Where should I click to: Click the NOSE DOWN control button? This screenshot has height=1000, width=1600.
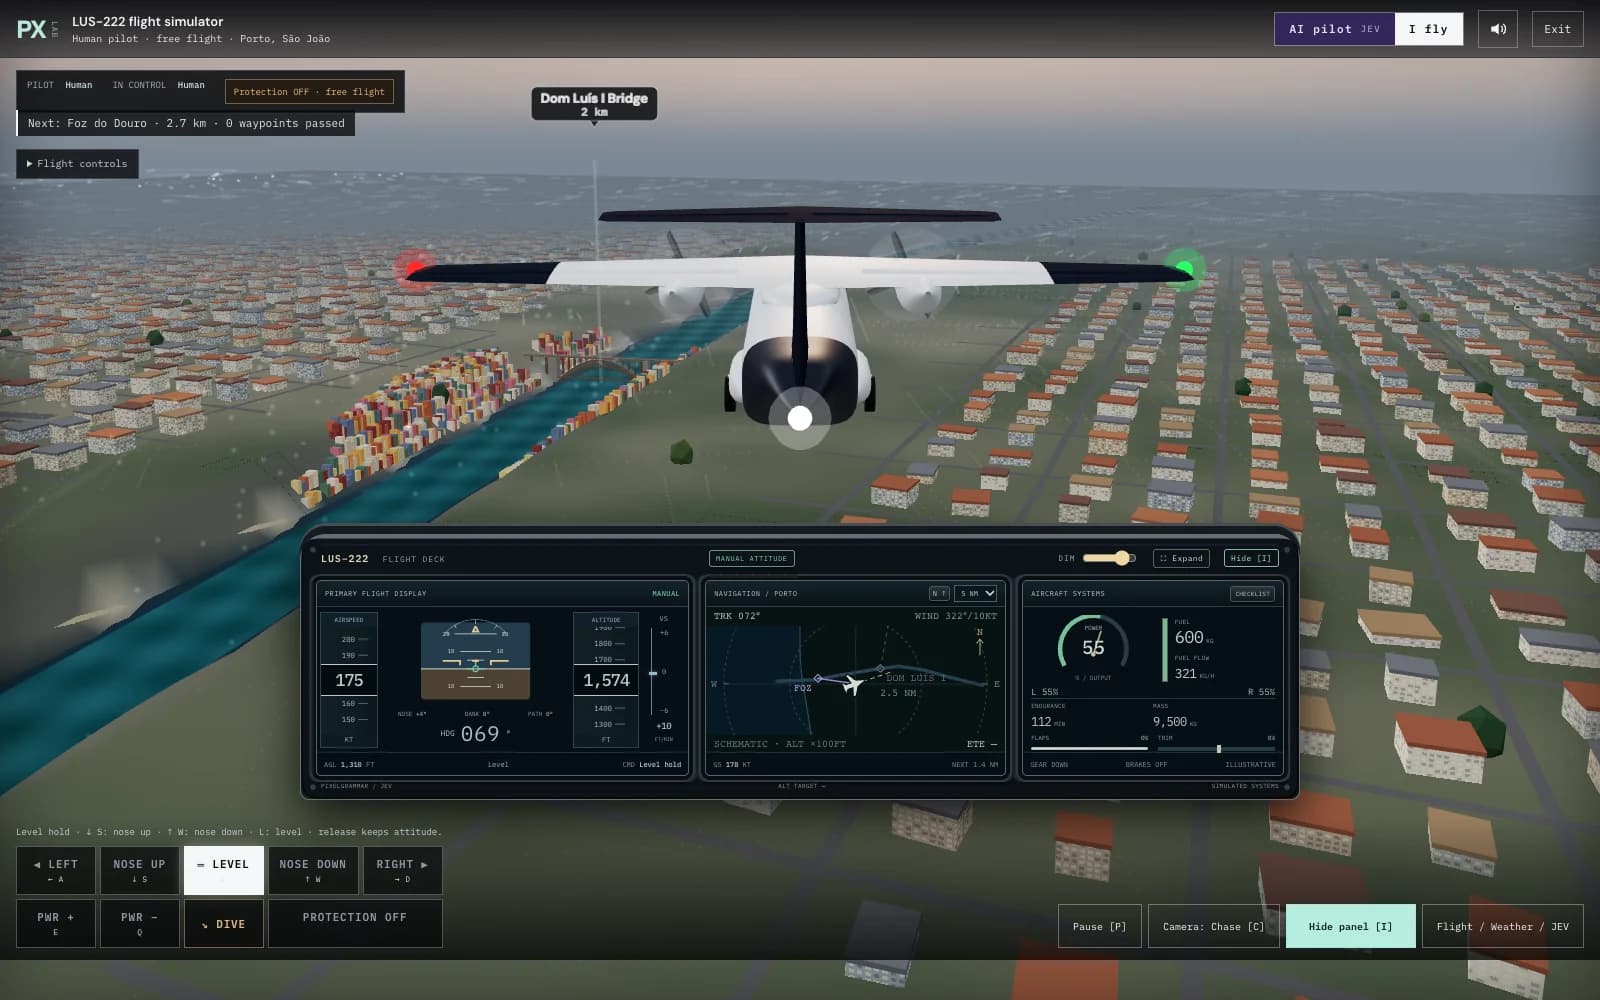313,870
